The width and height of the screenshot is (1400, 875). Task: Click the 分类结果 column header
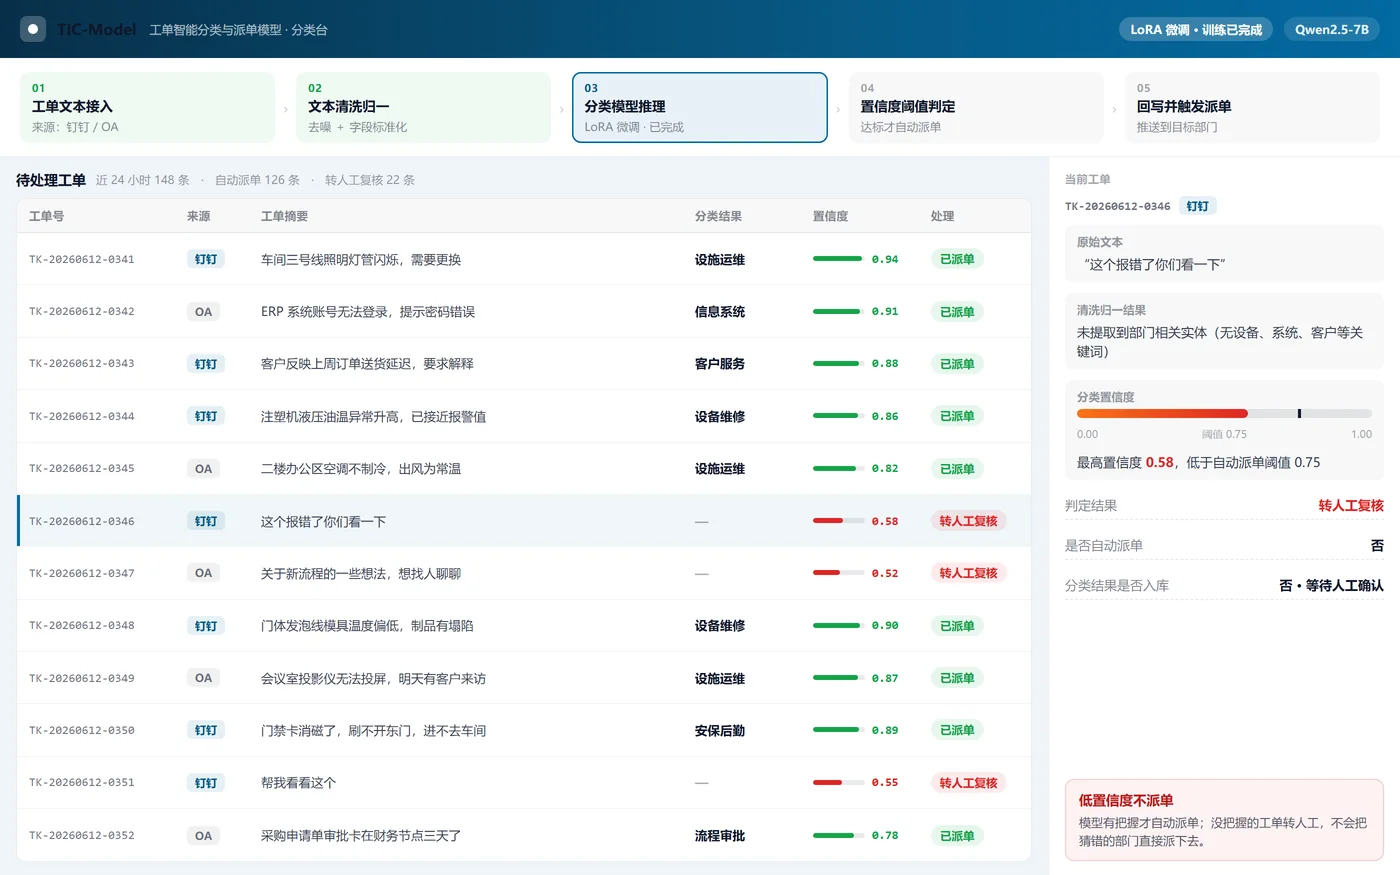(718, 216)
